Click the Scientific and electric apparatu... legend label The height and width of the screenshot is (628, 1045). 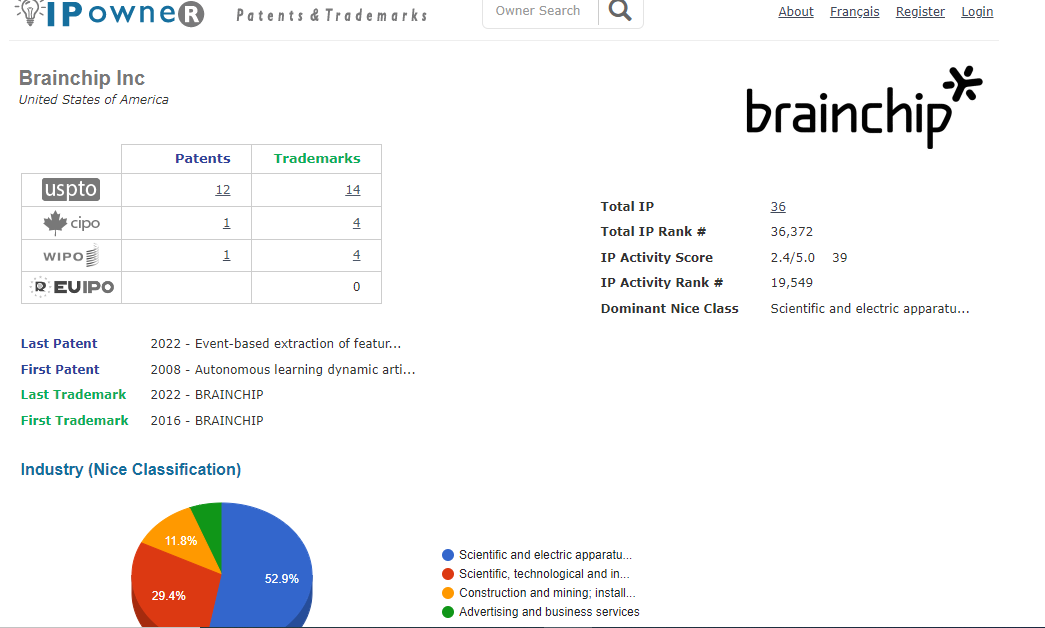545,555
